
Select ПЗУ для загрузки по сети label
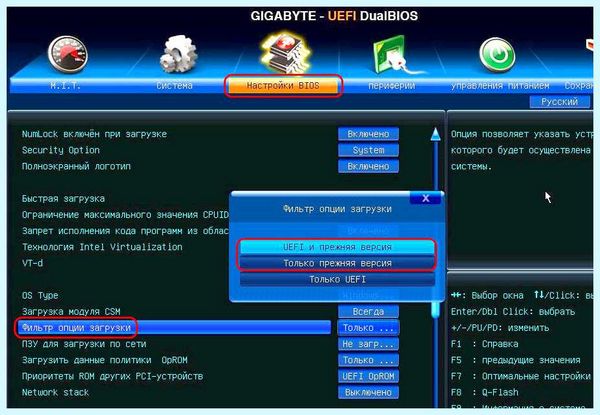click(x=84, y=344)
